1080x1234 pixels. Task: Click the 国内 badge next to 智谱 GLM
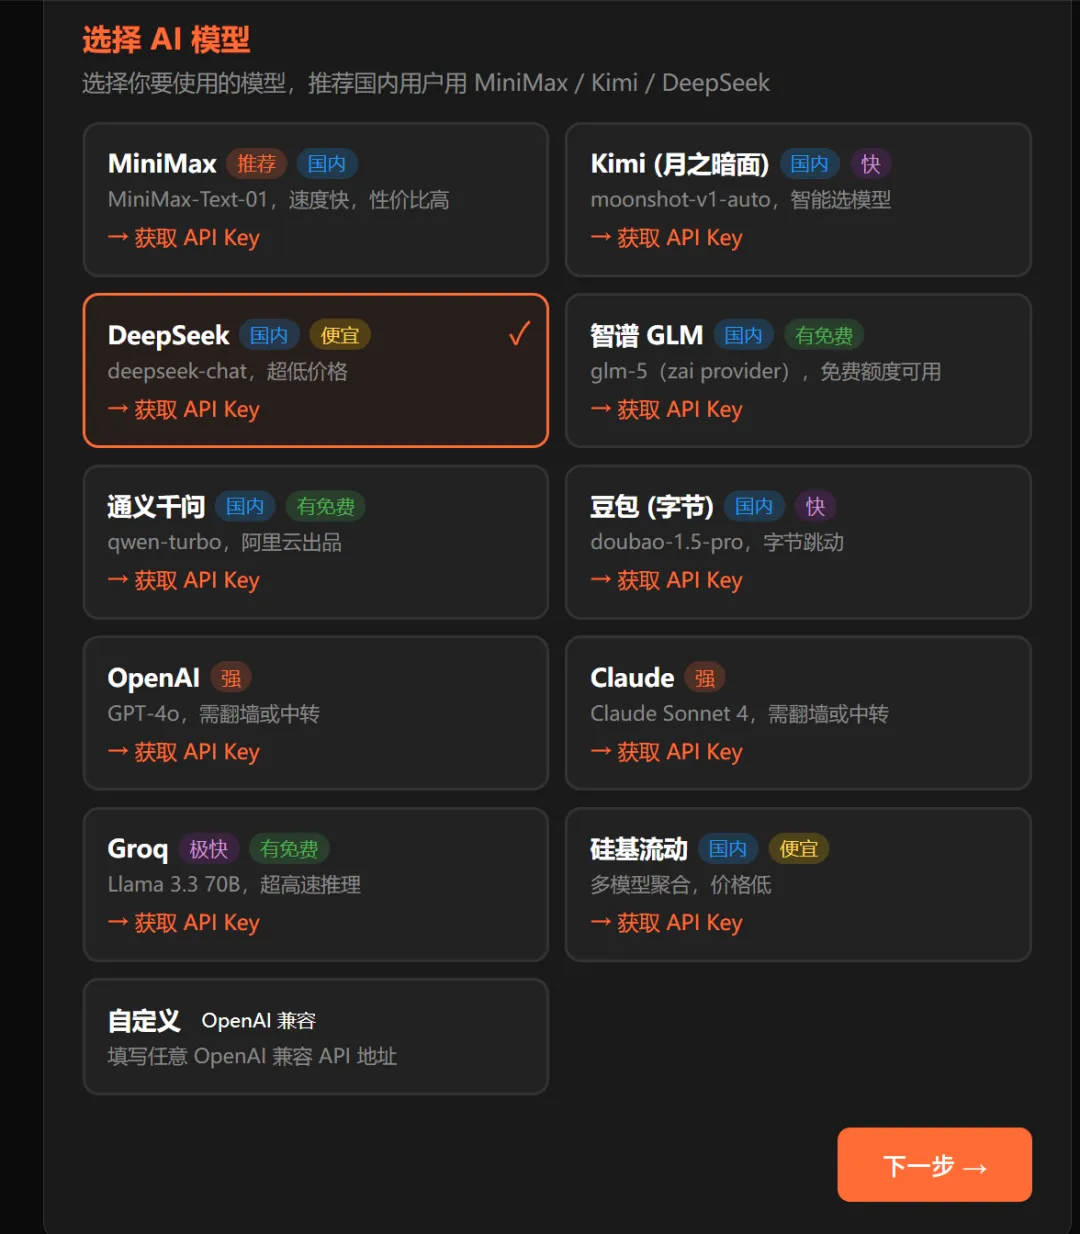point(743,335)
